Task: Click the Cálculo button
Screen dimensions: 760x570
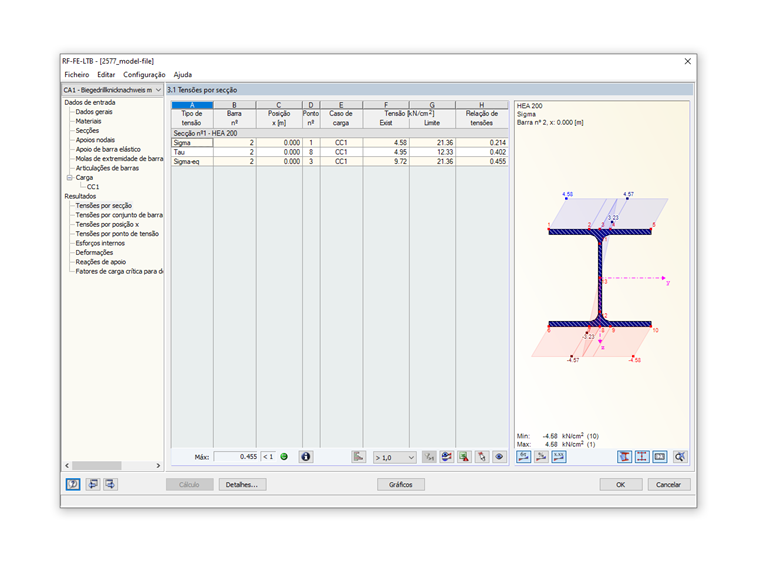Action: point(190,484)
